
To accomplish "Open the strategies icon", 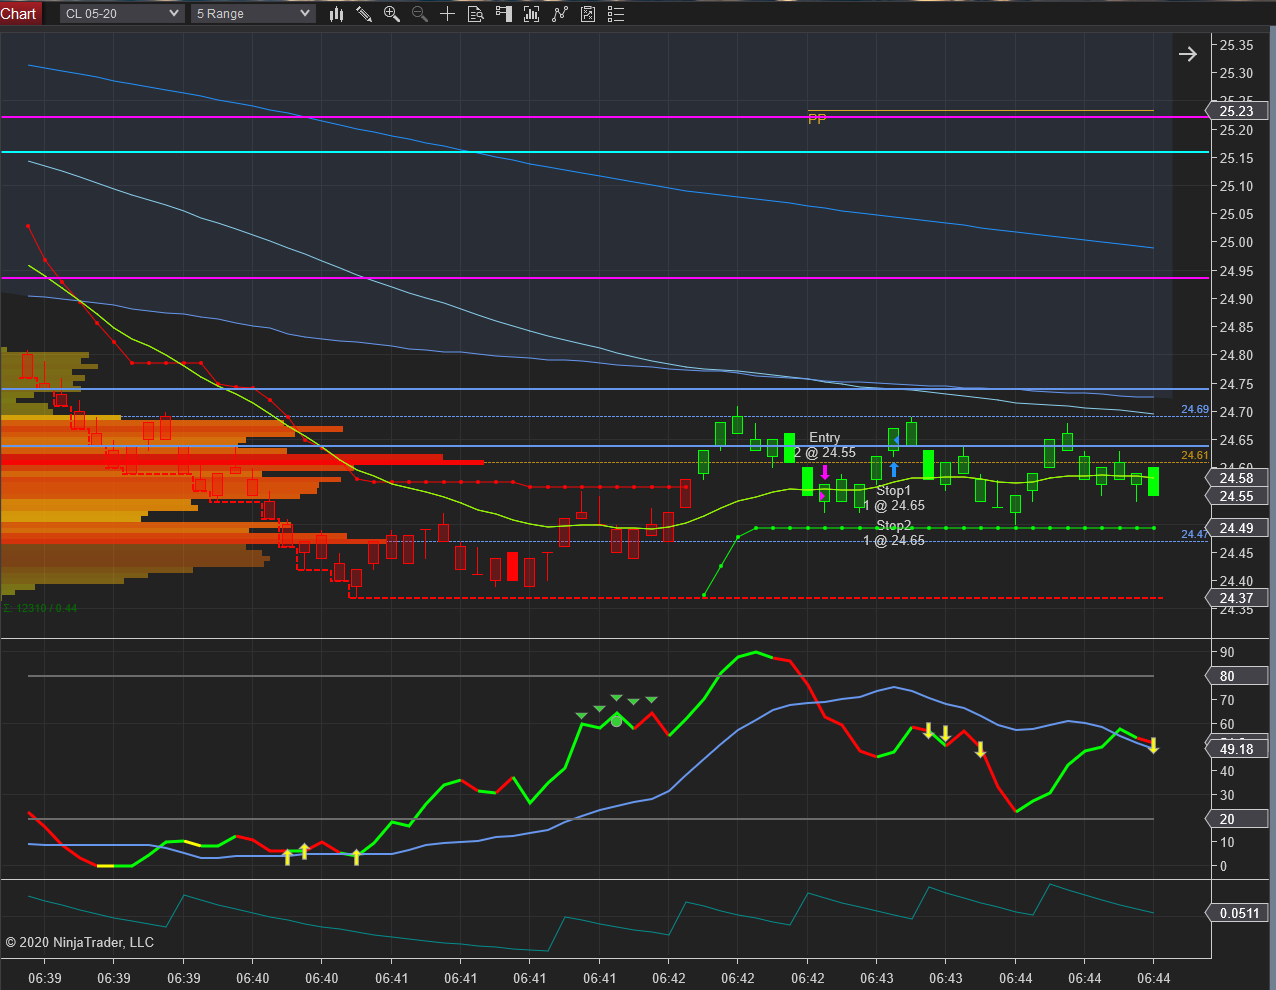I will [x=588, y=14].
